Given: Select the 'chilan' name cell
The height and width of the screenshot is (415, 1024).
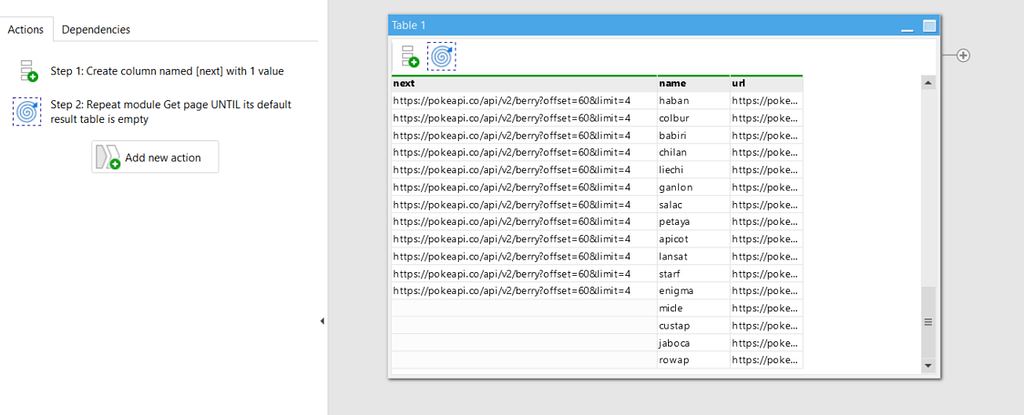Looking at the screenshot, I should (x=694, y=152).
